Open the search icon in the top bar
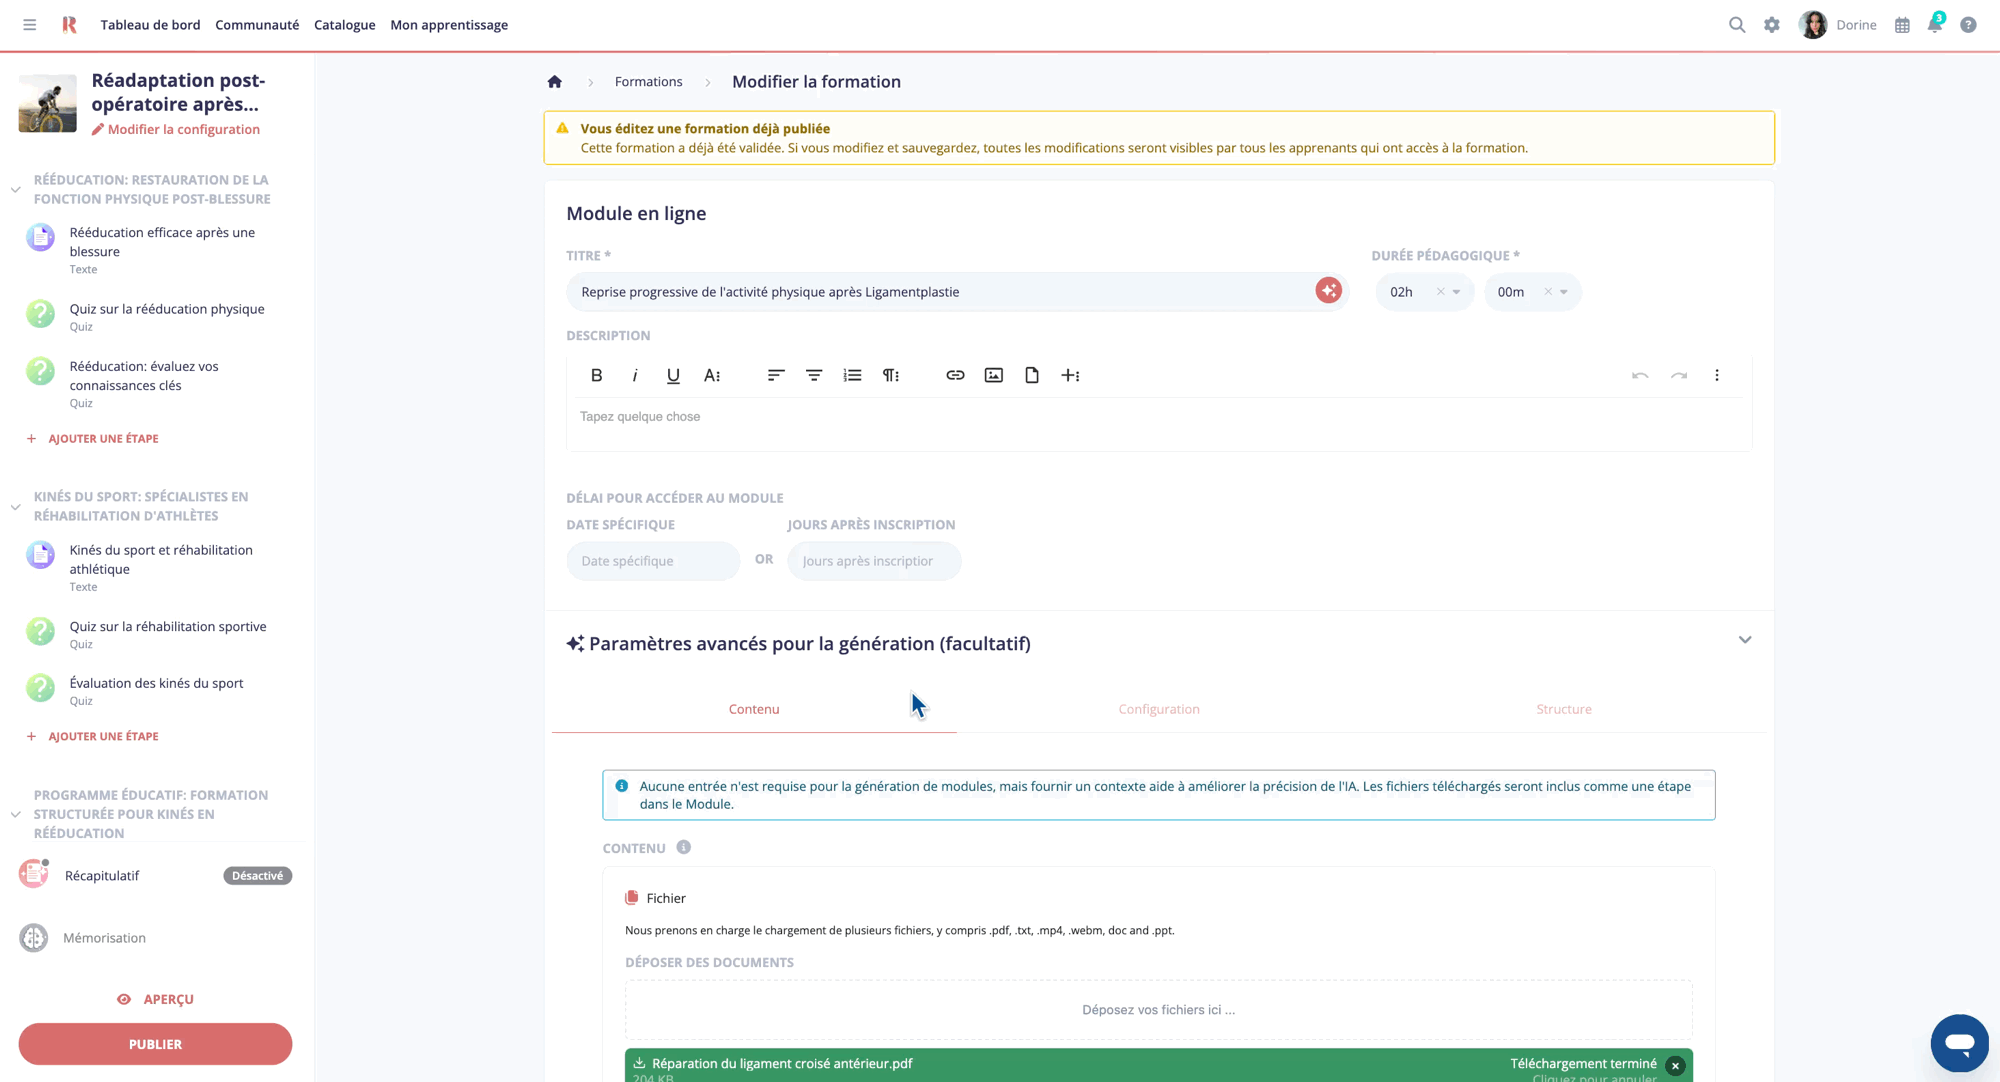The width and height of the screenshot is (2000, 1082). [x=1737, y=24]
